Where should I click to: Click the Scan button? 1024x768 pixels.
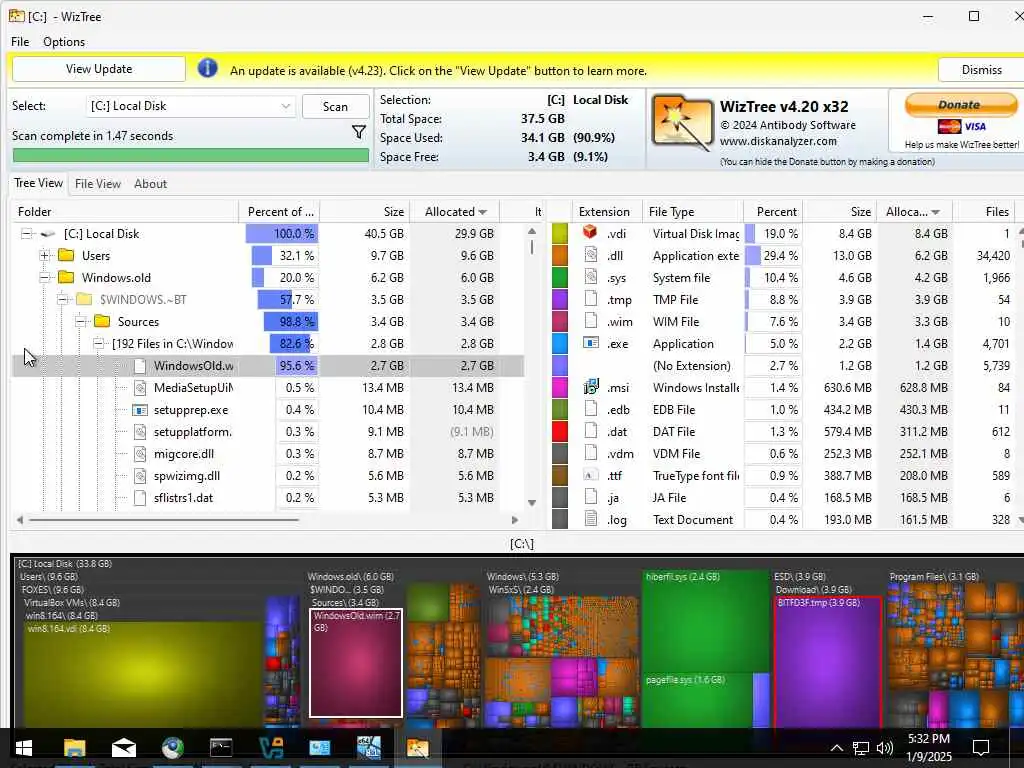click(335, 106)
